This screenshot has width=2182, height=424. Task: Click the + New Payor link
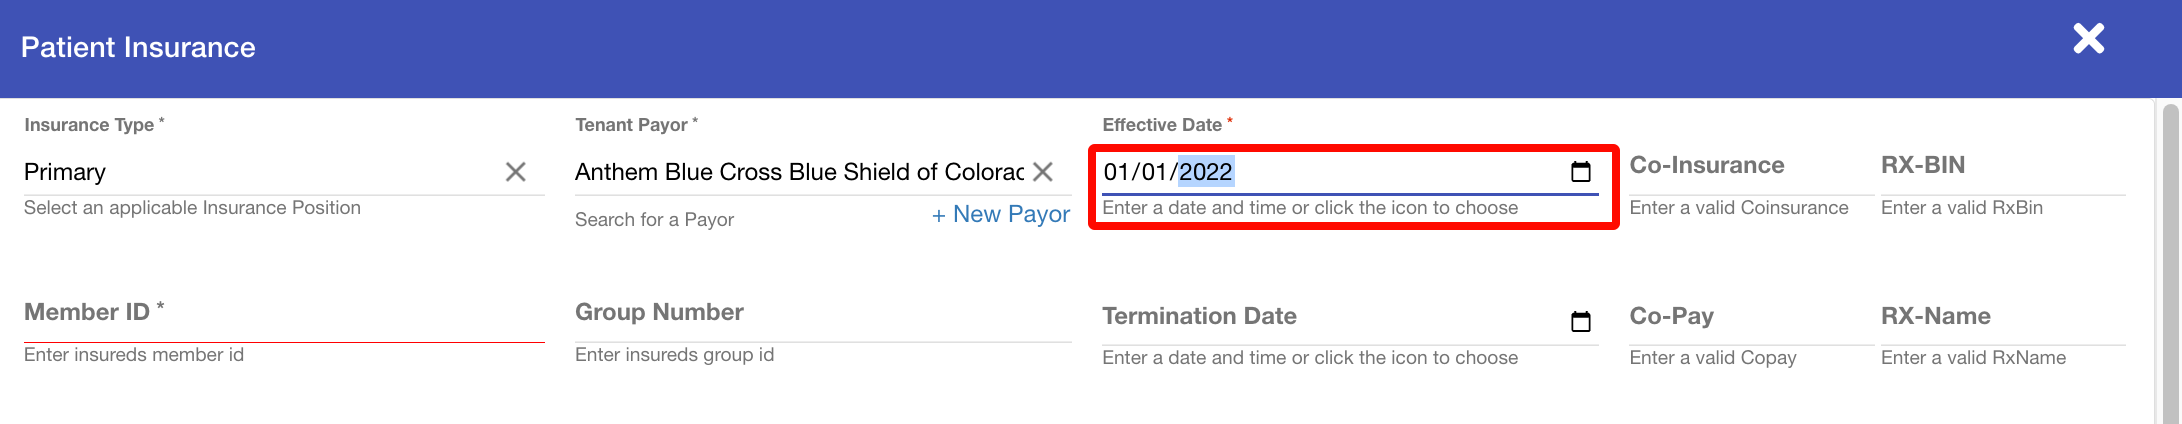pyautogui.click(x=1001, y=215)
